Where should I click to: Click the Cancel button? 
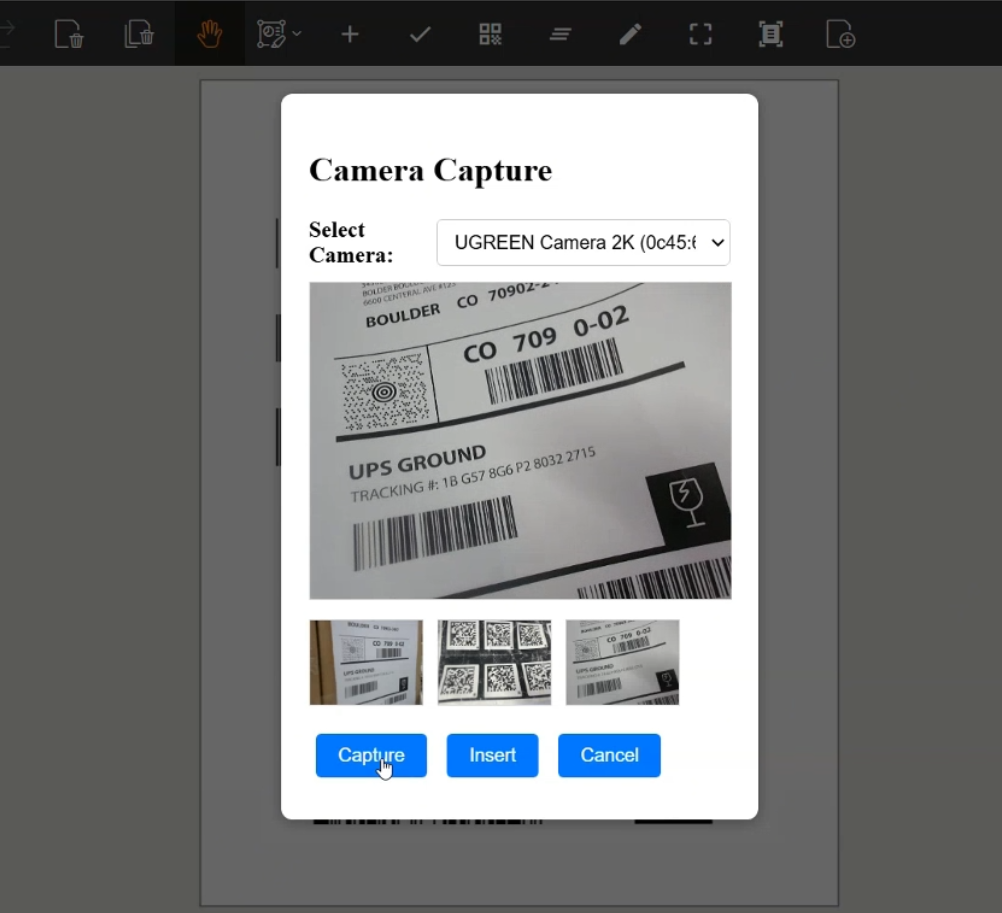pyautogui.click(x=609, y=755)
